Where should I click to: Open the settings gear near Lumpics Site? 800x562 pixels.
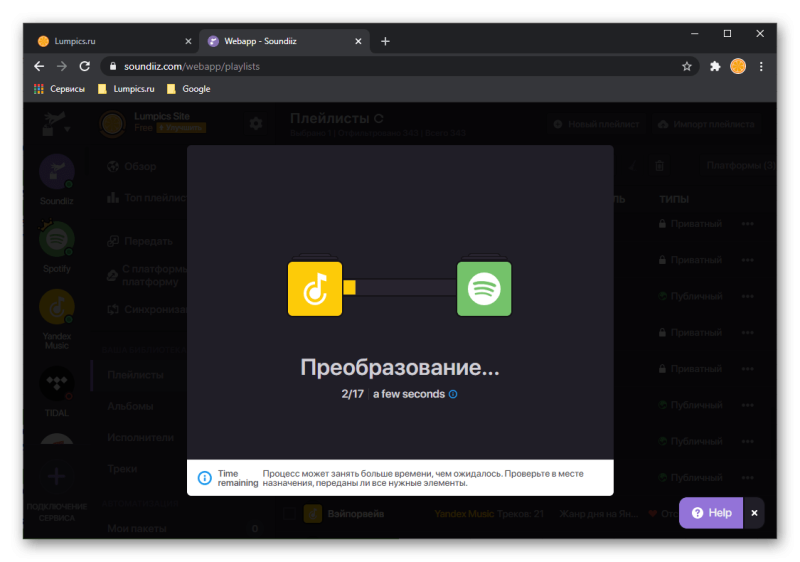point(256,123)
